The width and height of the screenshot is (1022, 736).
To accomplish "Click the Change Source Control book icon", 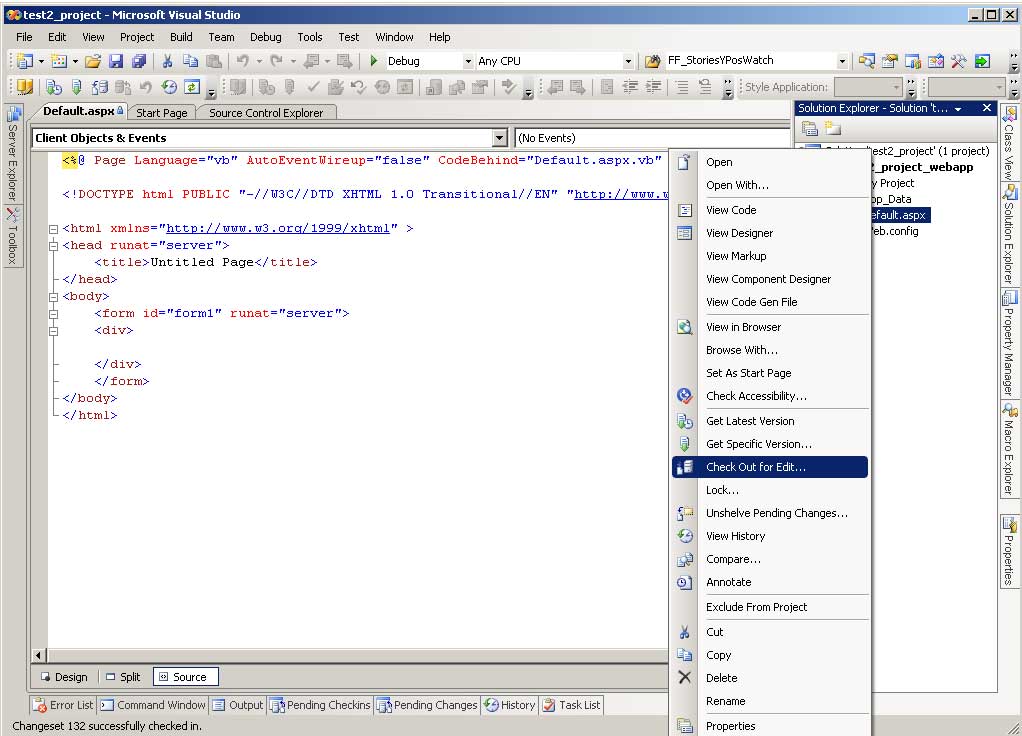I will click(x=25, y=87).
